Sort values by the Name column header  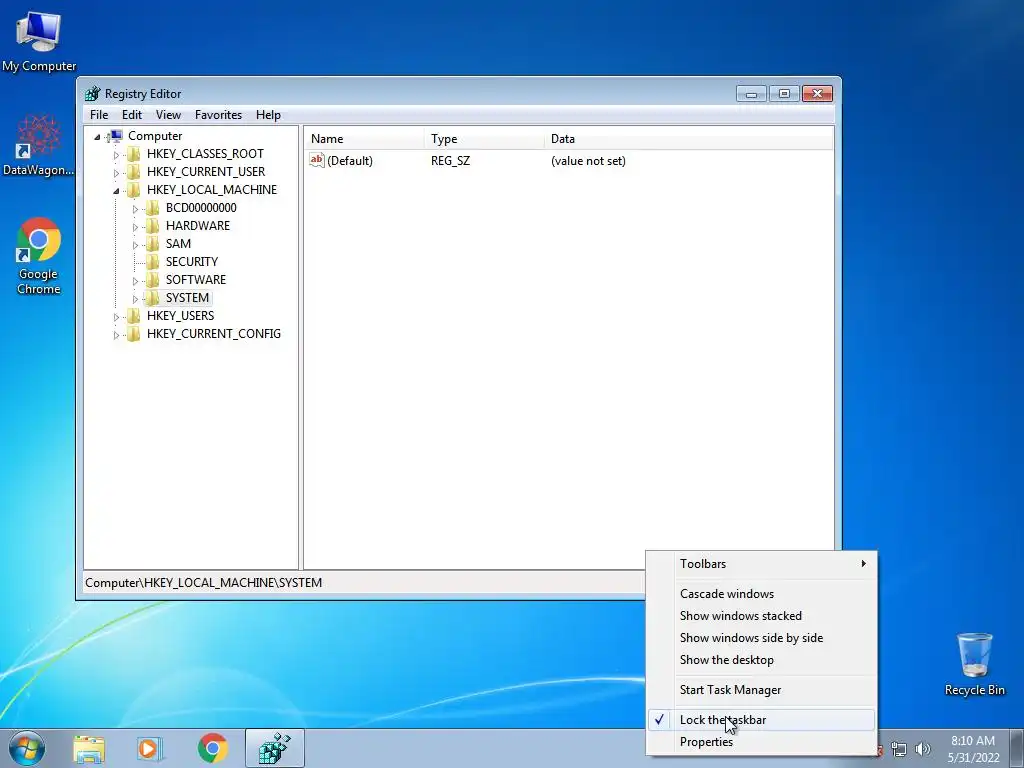click(x=364, y=138)
